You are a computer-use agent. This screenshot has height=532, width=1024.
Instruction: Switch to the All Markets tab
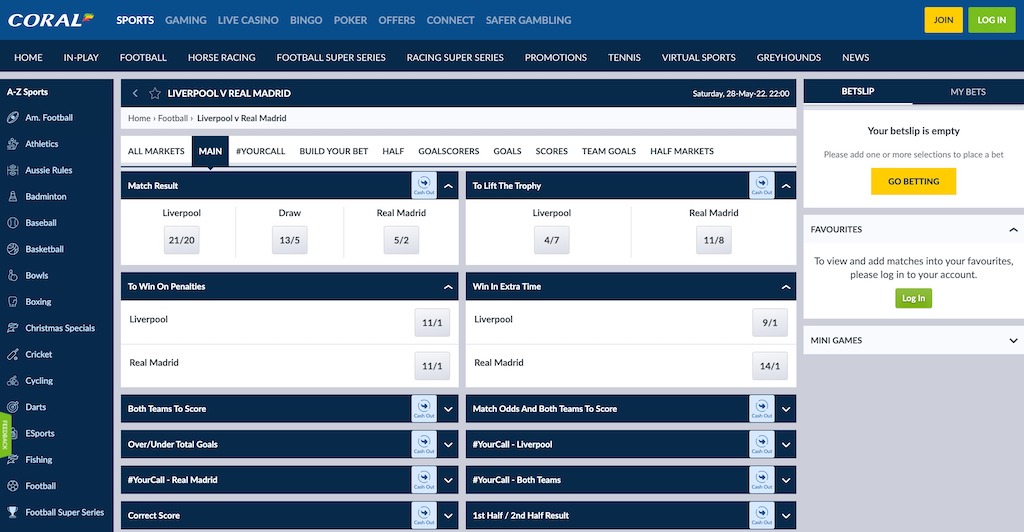[x=156, y=151]
